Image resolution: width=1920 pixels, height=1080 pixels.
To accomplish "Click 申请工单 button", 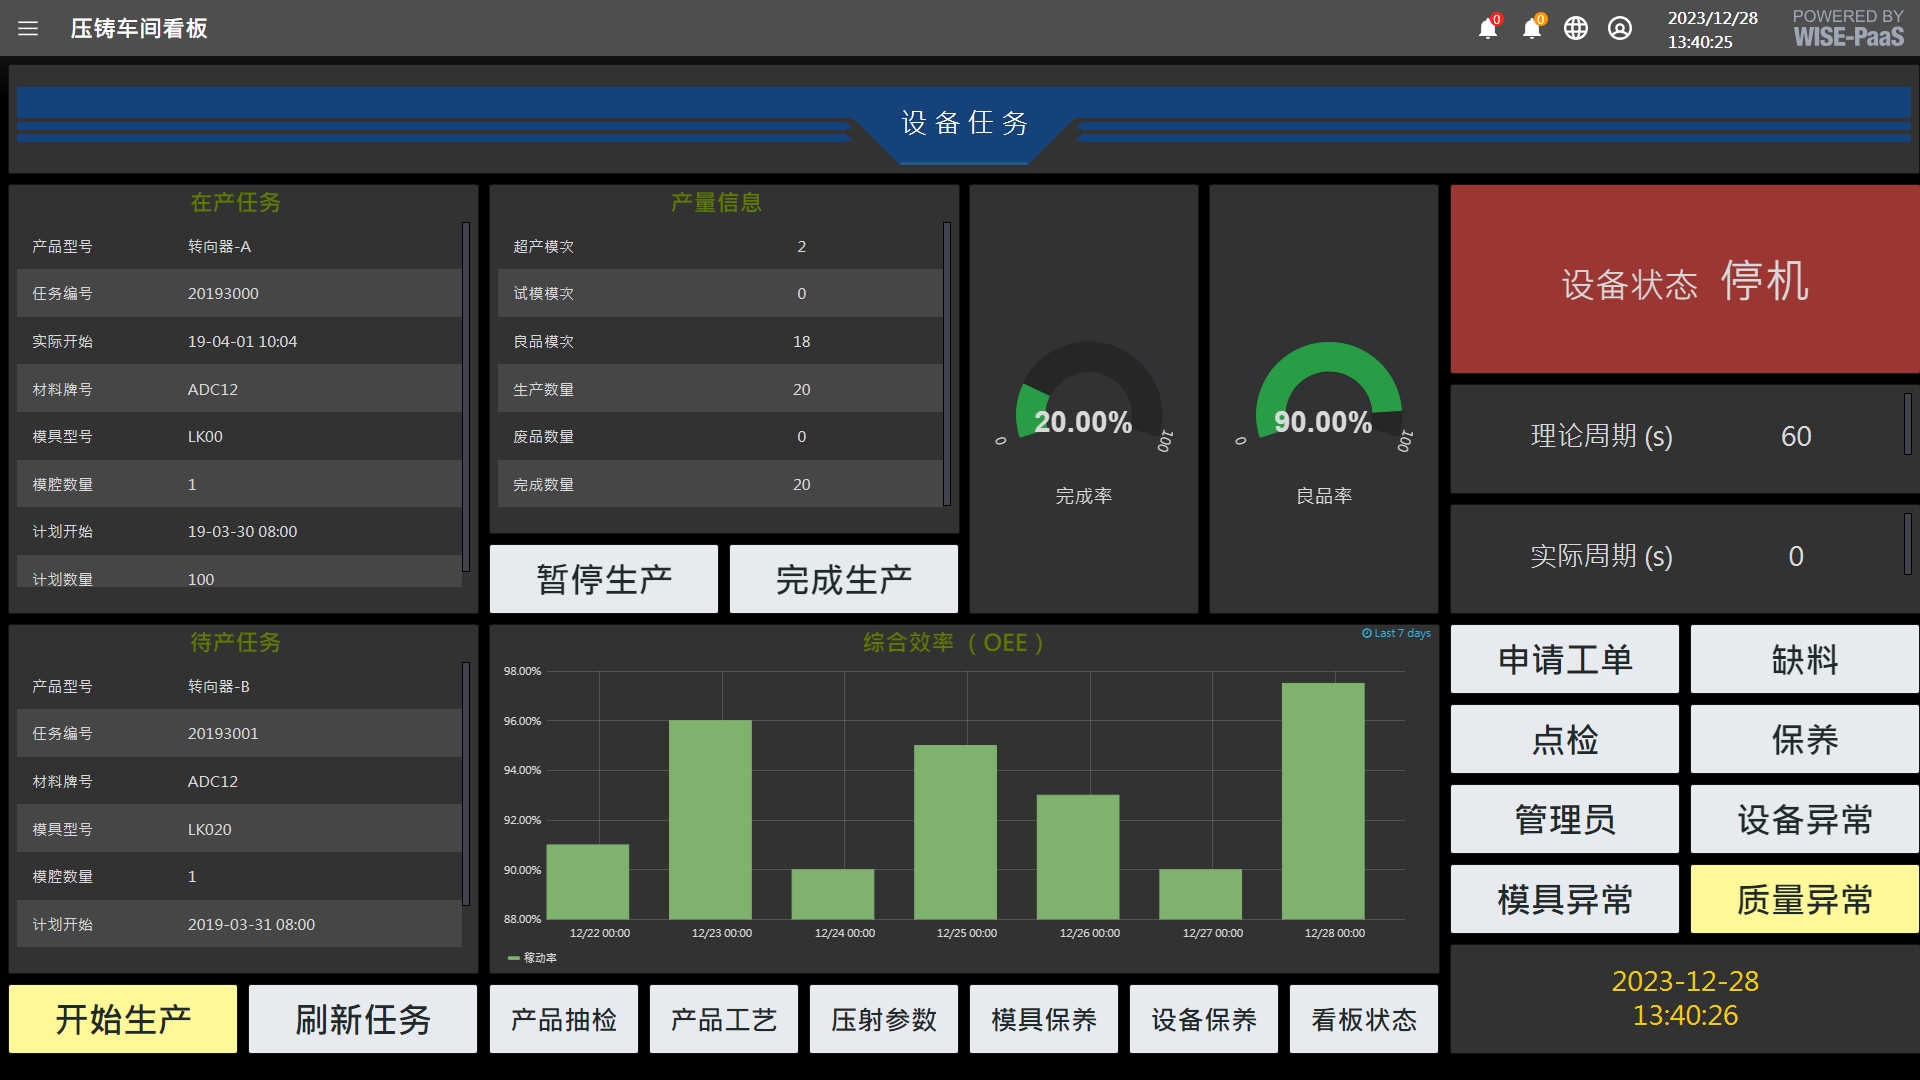I will pyautogui.click(x=1565, y=659).
